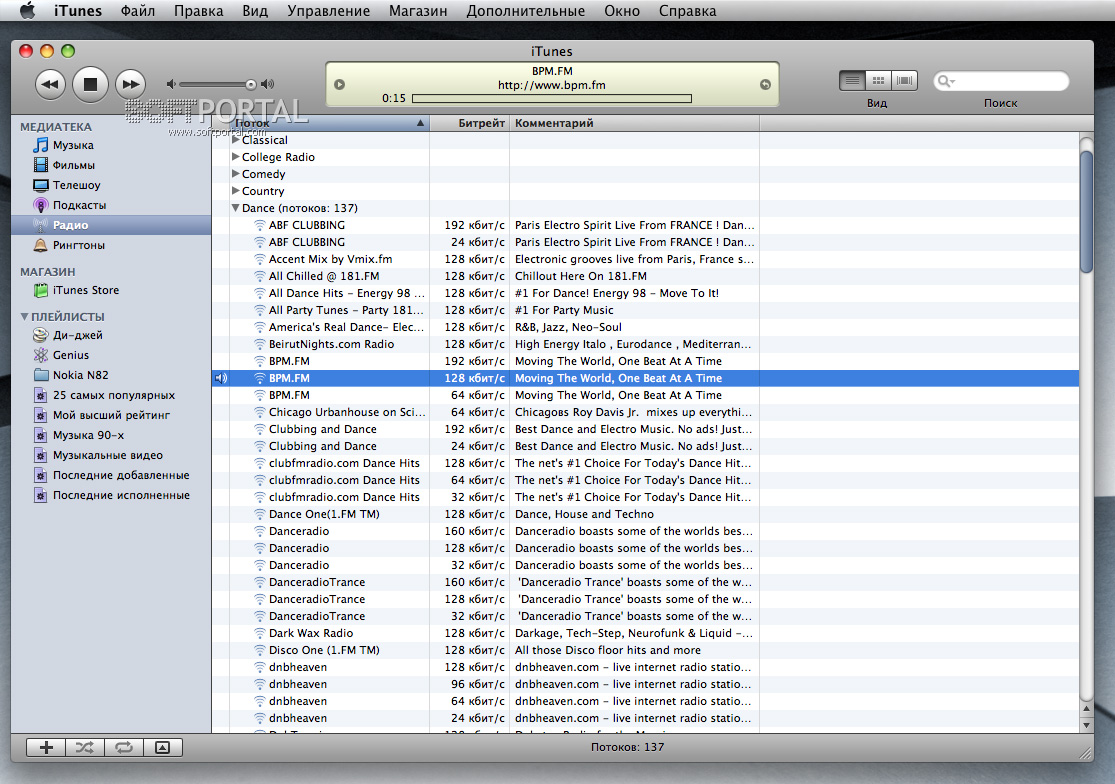The image size is (1115, 784).
Task: Open Рингтоны in sidebar
Action: pos(79,245)
